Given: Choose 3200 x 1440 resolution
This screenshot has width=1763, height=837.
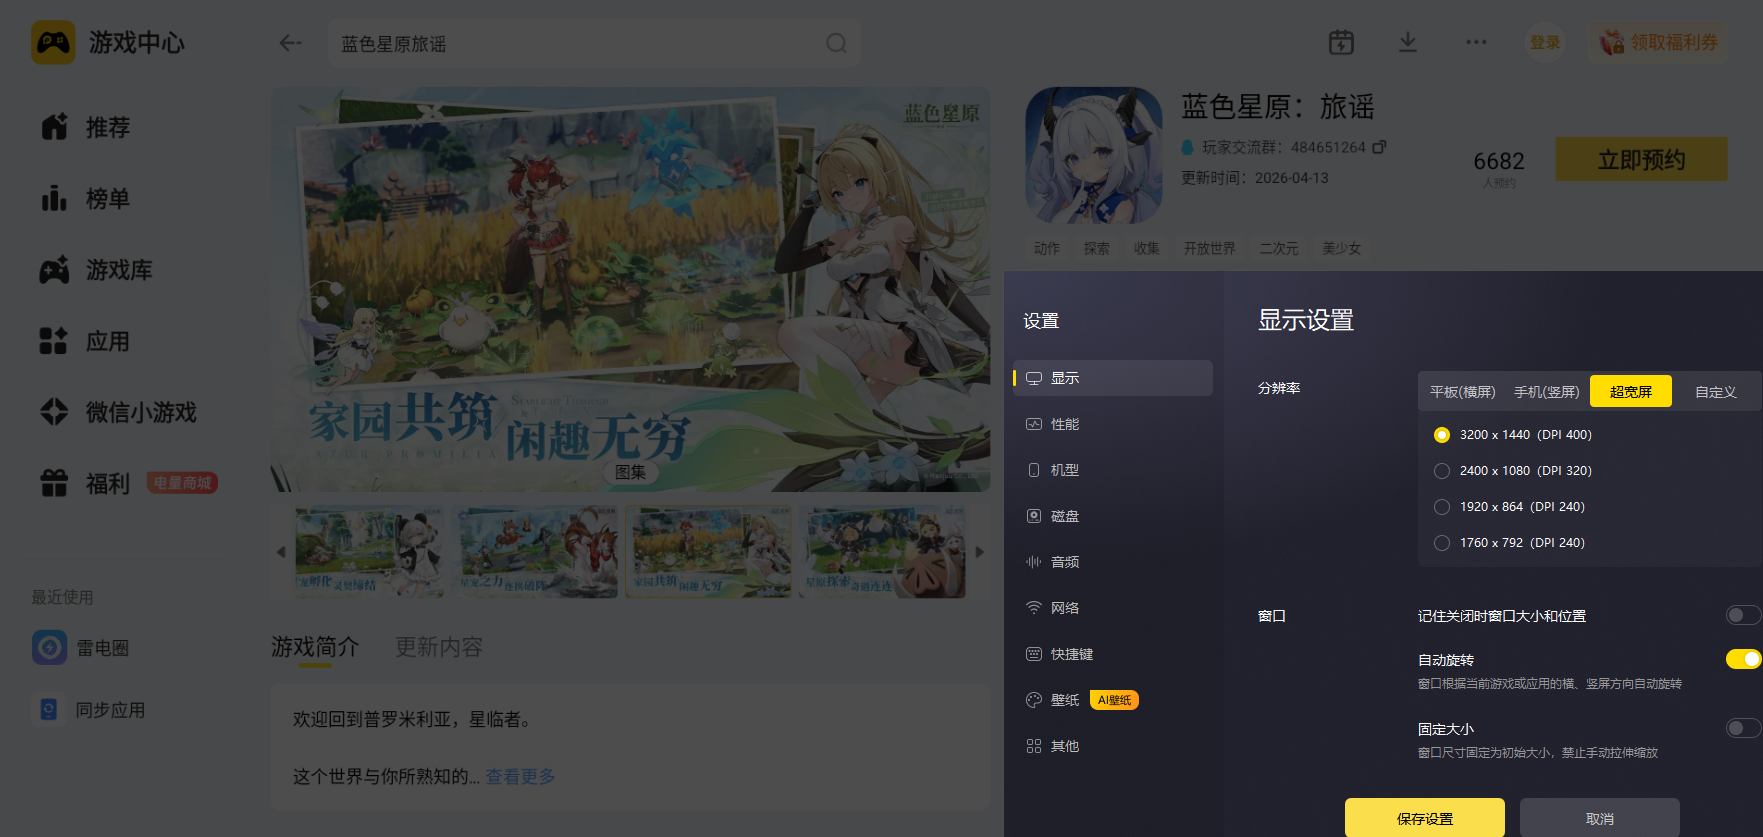Looking at the screenshot, I should [x=1442, y=435].
